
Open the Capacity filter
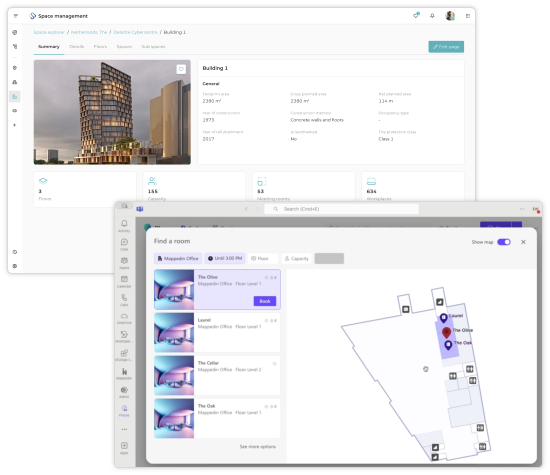click(297, 259)
